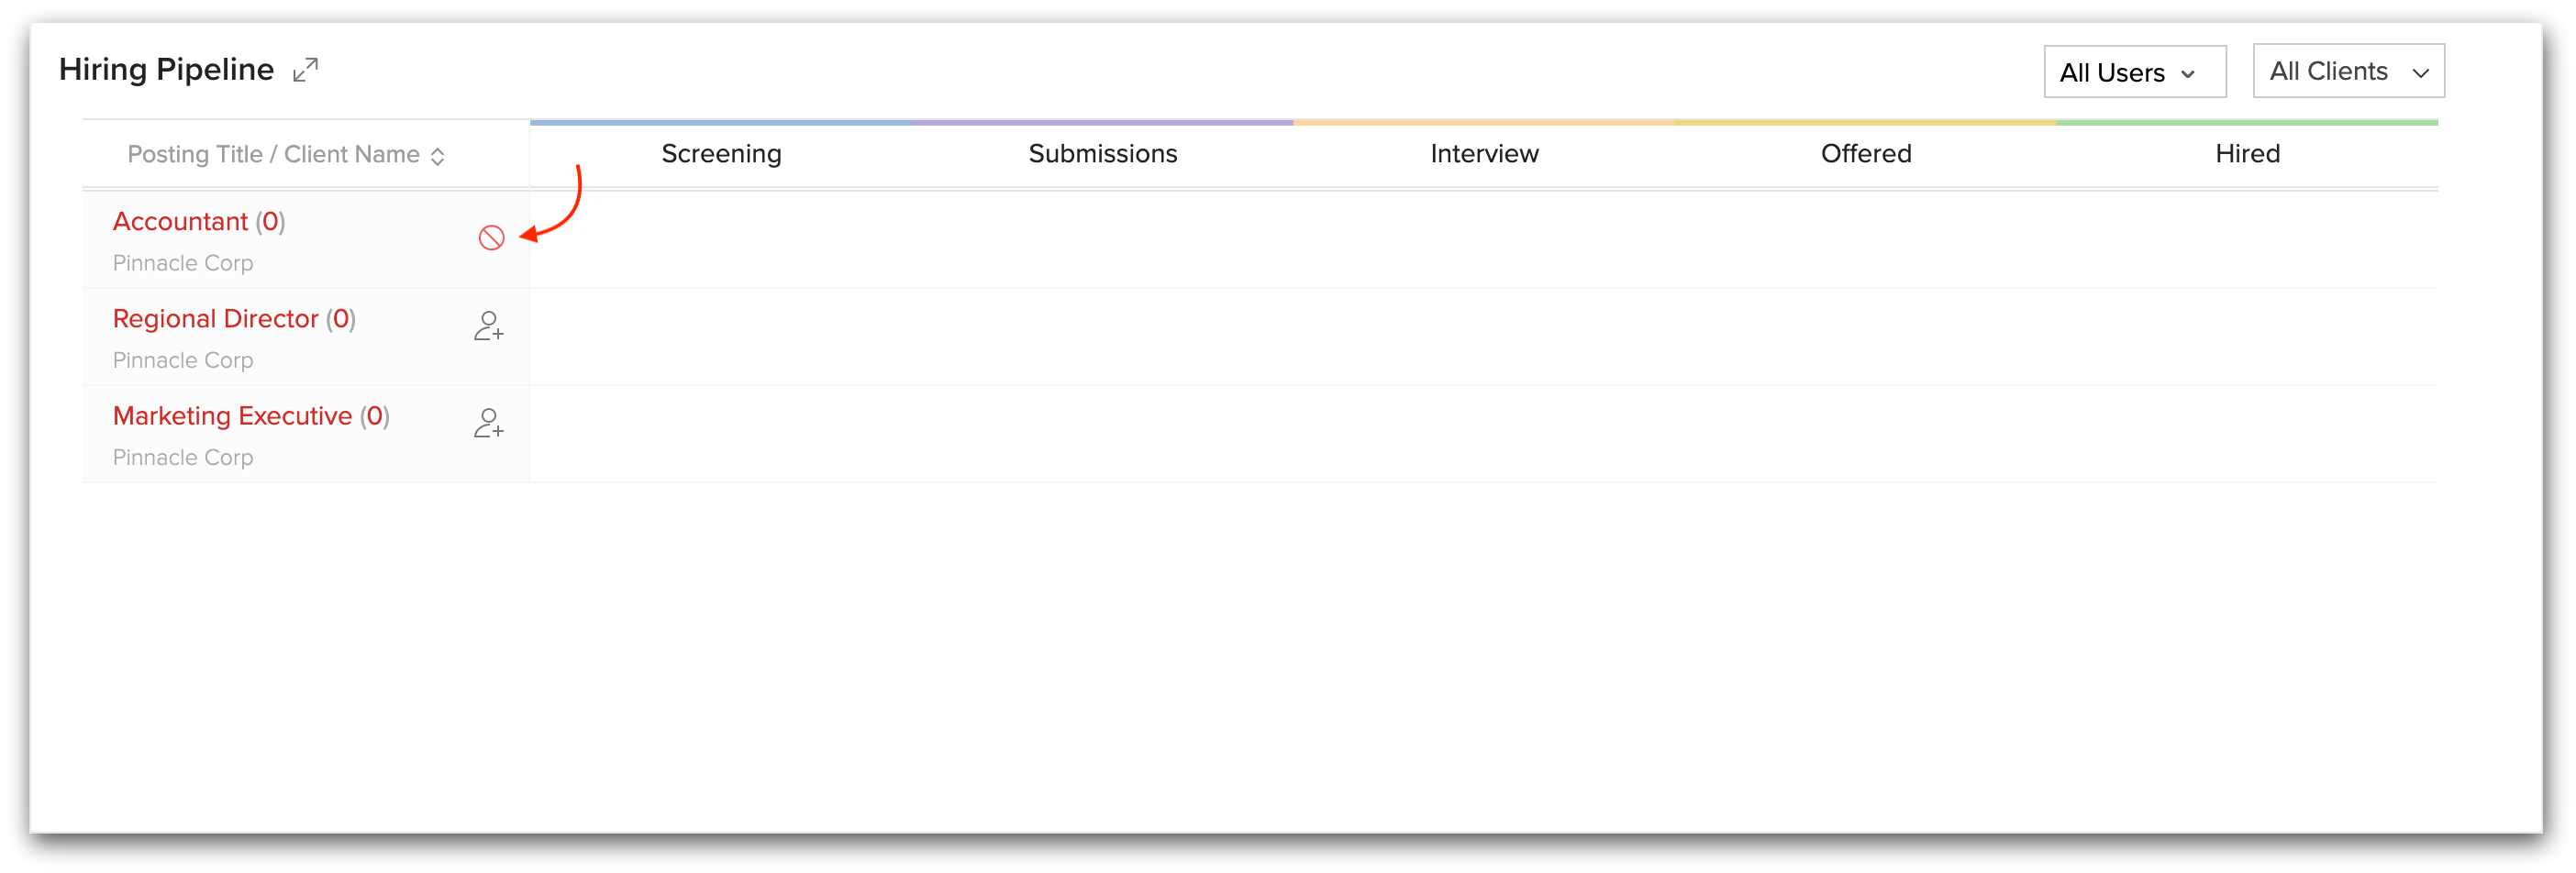
Task: Select the Offered stage column header
Action: point(1865,154)
